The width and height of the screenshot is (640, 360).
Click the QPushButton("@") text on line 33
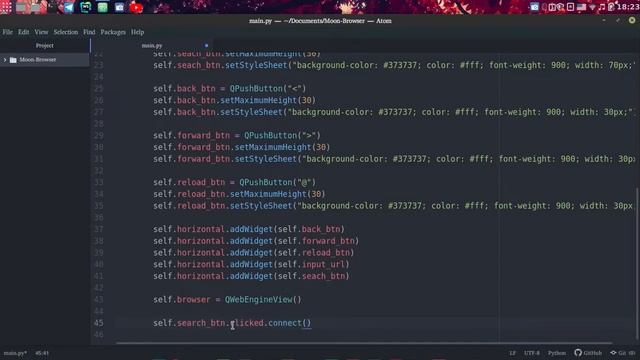278,182
